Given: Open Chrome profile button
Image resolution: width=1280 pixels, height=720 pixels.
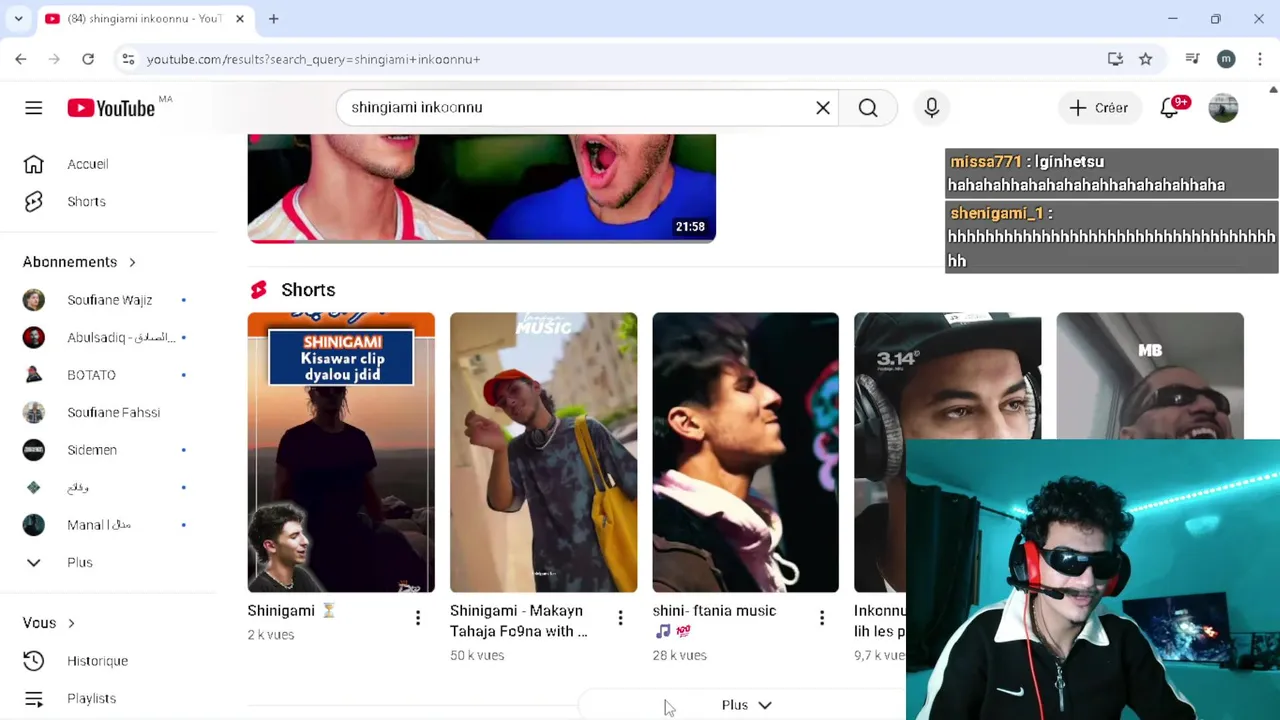Looking at the screenshot, I should click(1226, 59).
